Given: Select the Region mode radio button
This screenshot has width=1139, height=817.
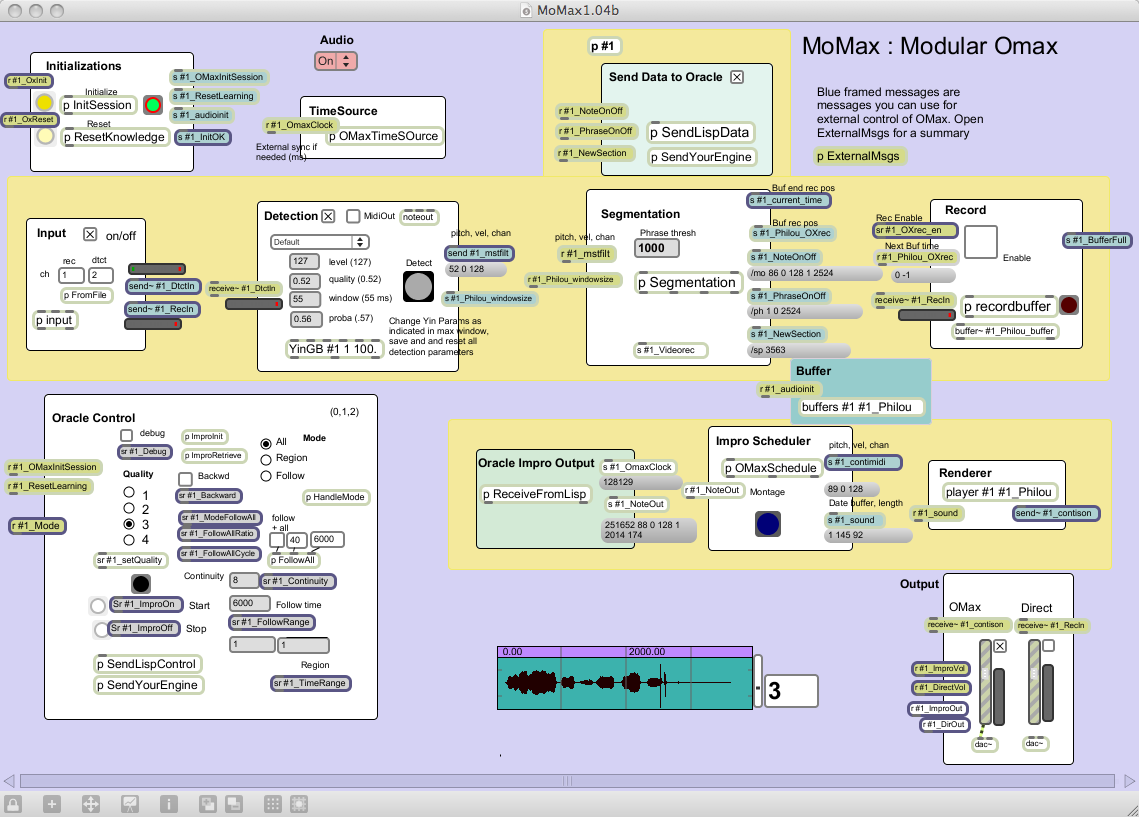Looking at the screenshot, I should click(x=266, y=460).
